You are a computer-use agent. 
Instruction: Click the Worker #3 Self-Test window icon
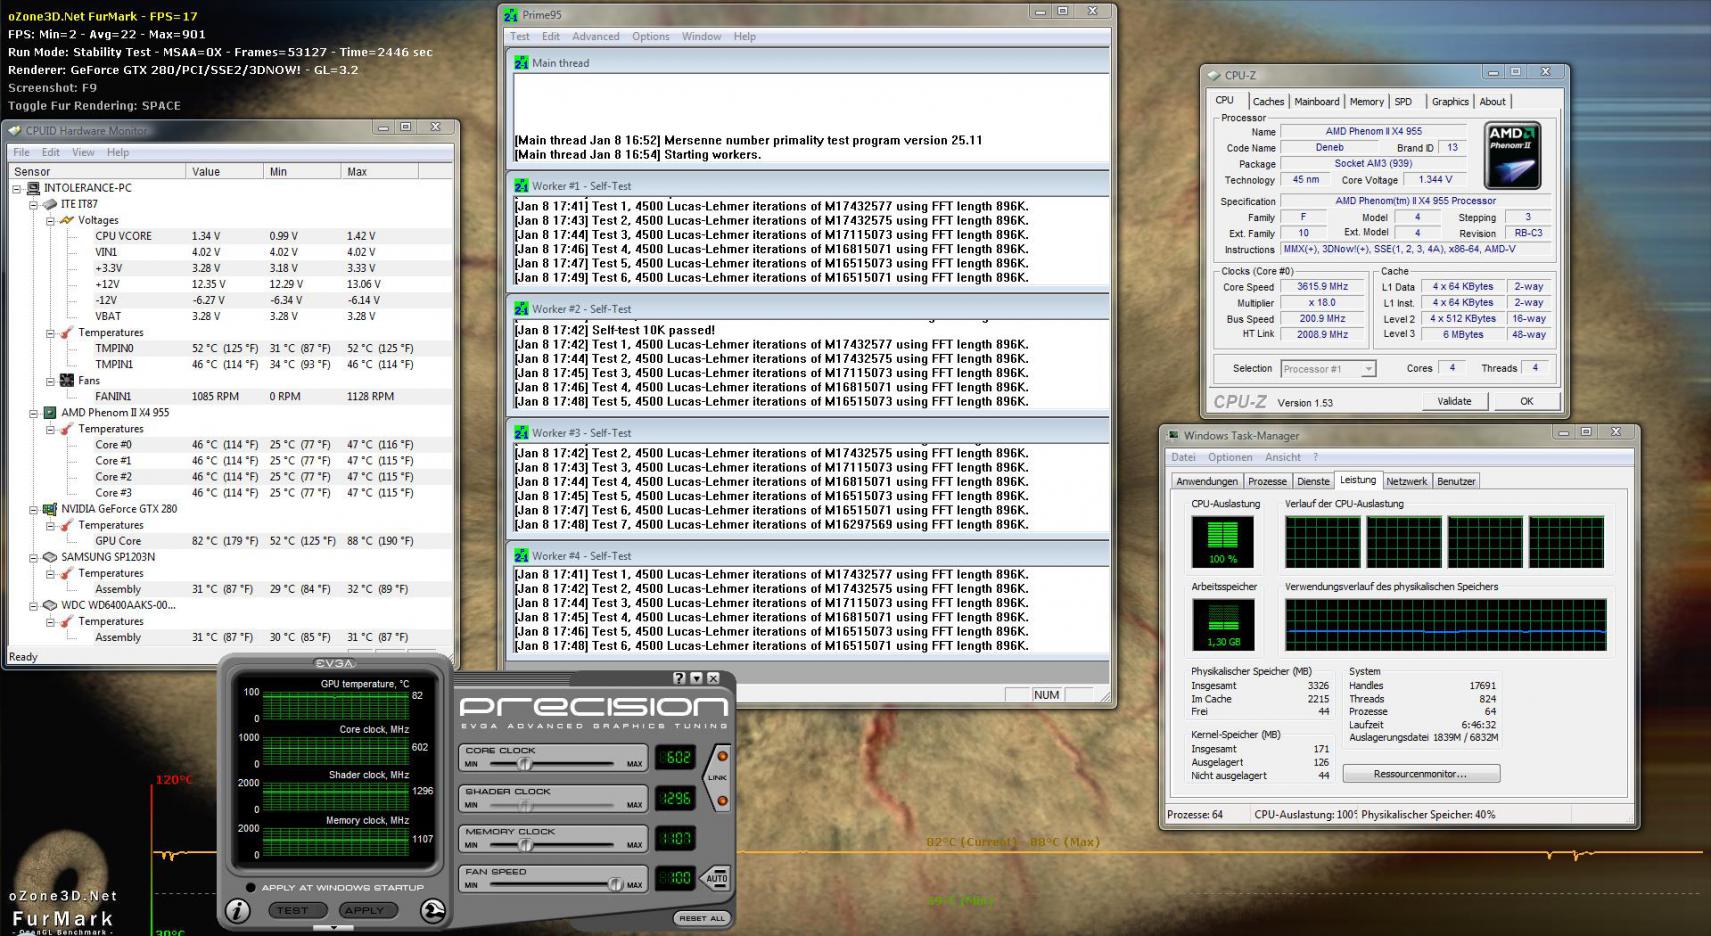click(x=521, y=433)
